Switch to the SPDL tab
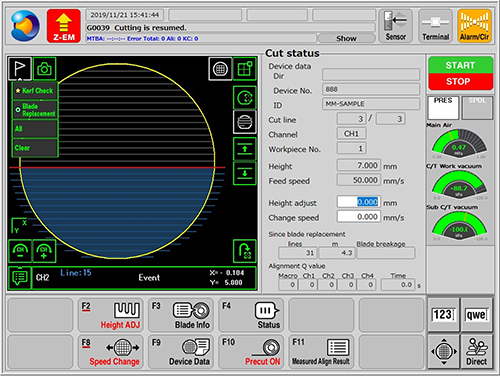 [x=477, y=107]
